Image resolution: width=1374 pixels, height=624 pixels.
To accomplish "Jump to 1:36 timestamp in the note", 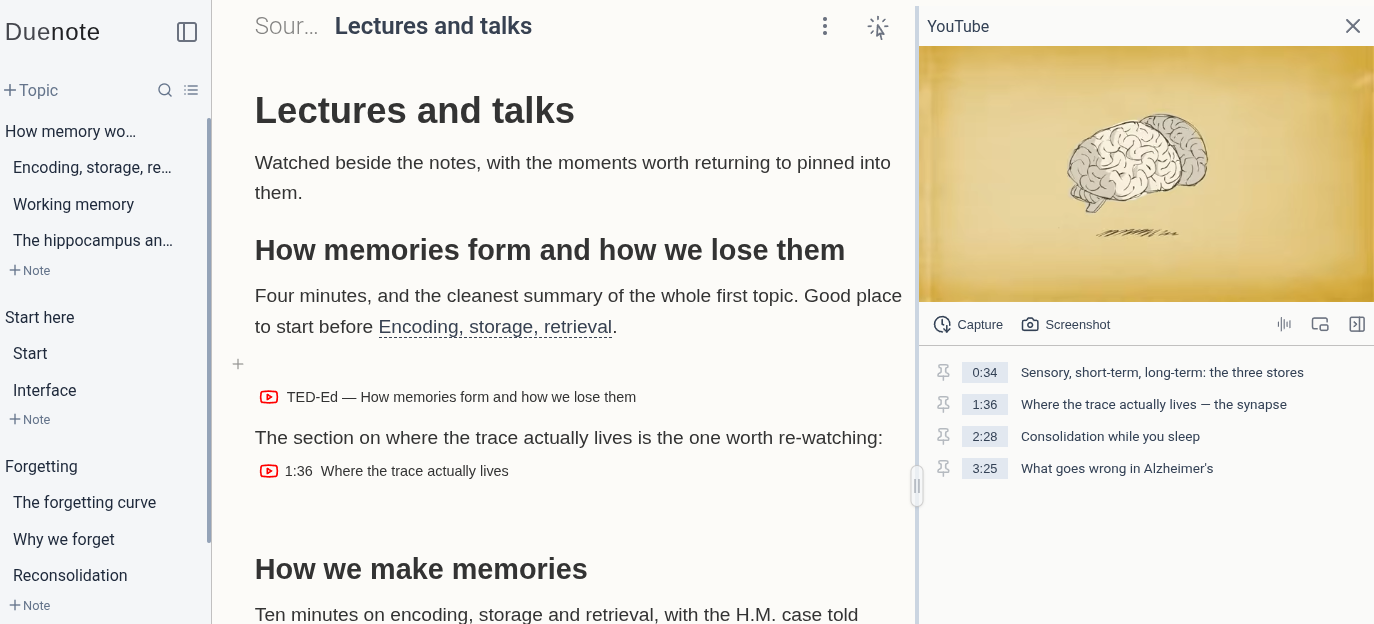I will [x=298, y=471].
